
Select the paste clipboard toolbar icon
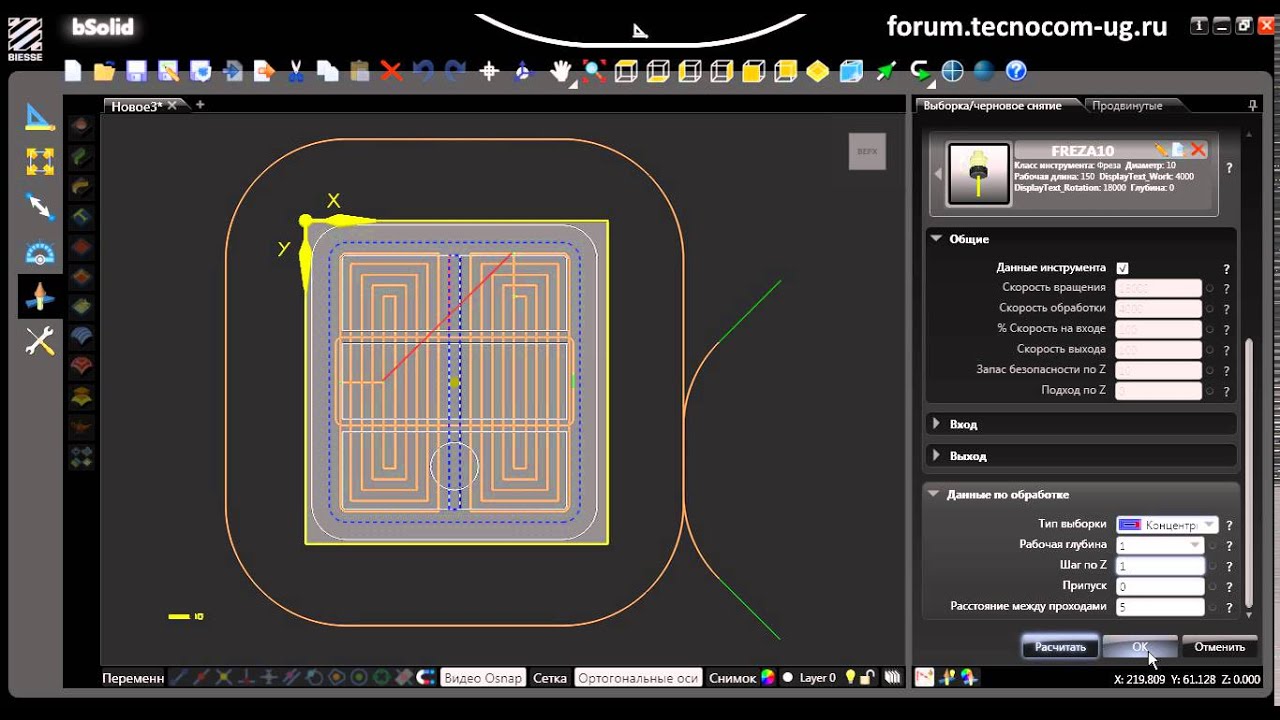359,71
